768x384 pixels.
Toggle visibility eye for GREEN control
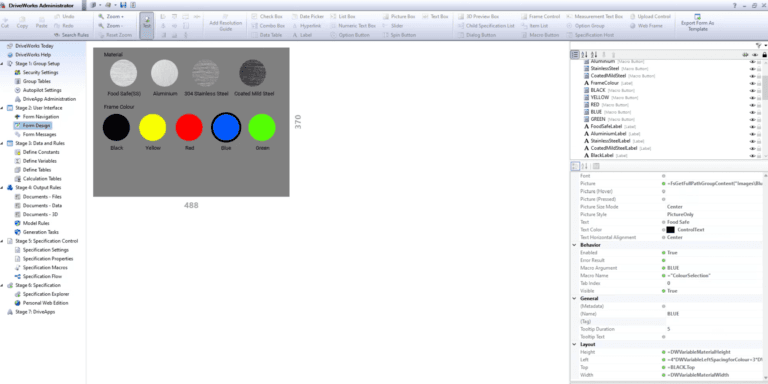752,119
